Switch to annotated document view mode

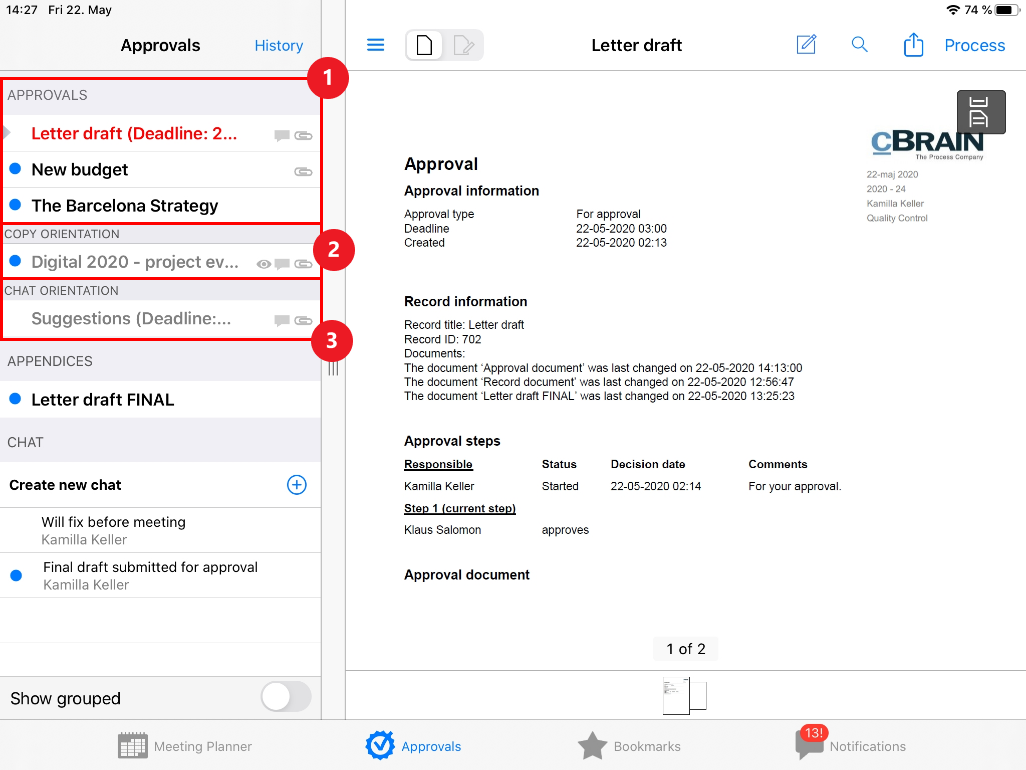[463, 45]
